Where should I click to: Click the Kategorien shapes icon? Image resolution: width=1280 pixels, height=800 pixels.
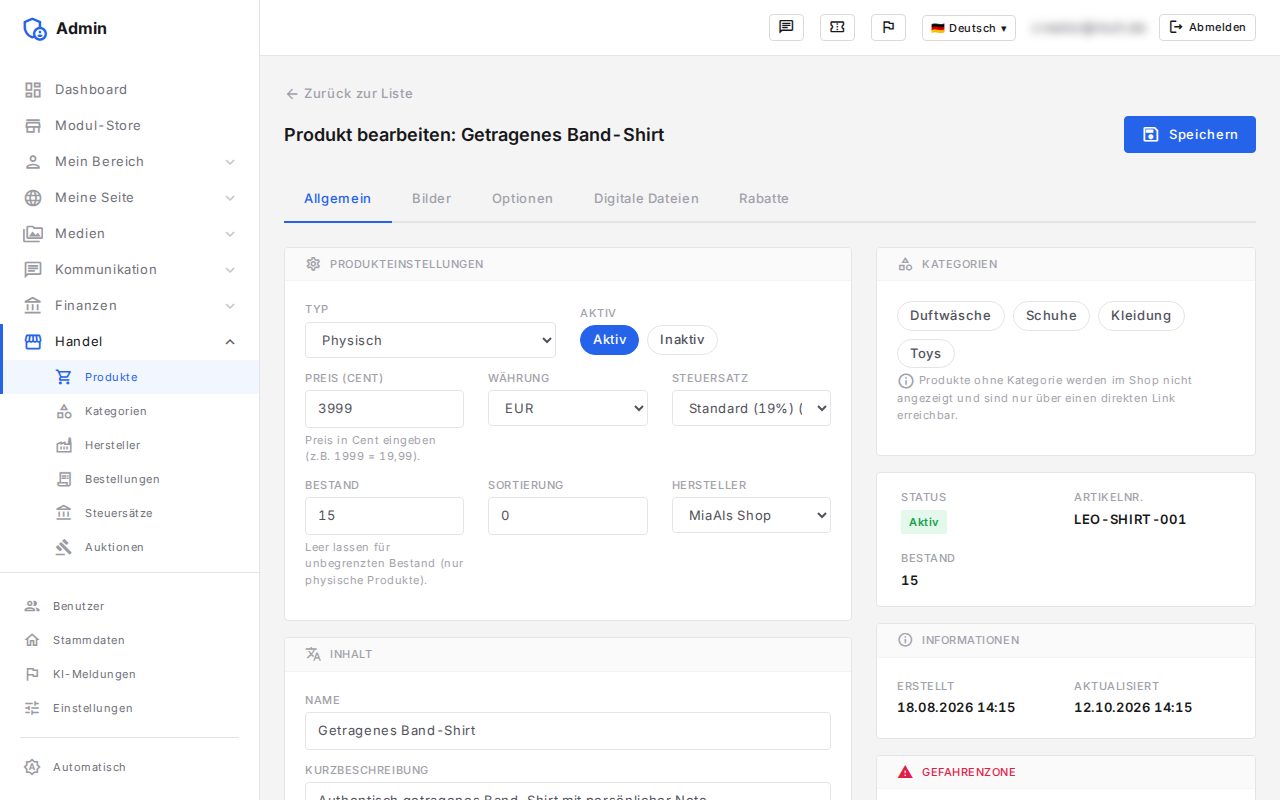point(64,411)
